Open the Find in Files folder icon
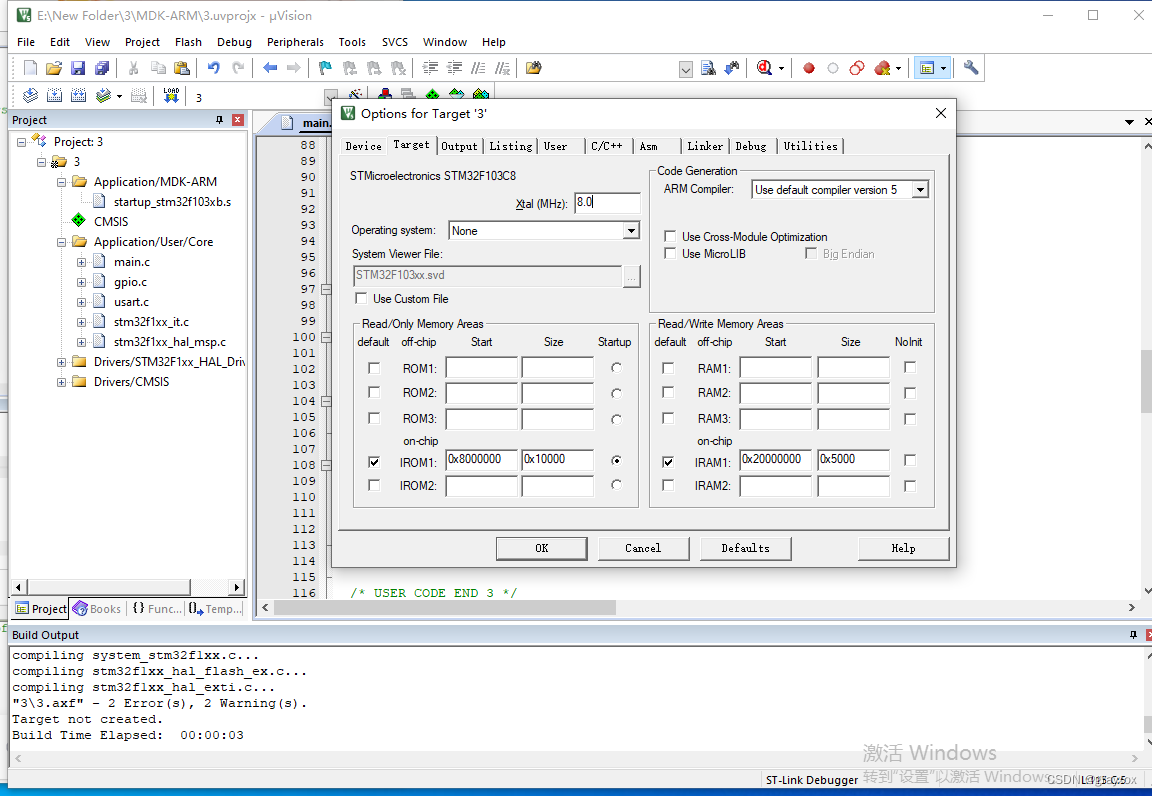The height and width of the screenshot is (796, 1152). tap(534, 68)
